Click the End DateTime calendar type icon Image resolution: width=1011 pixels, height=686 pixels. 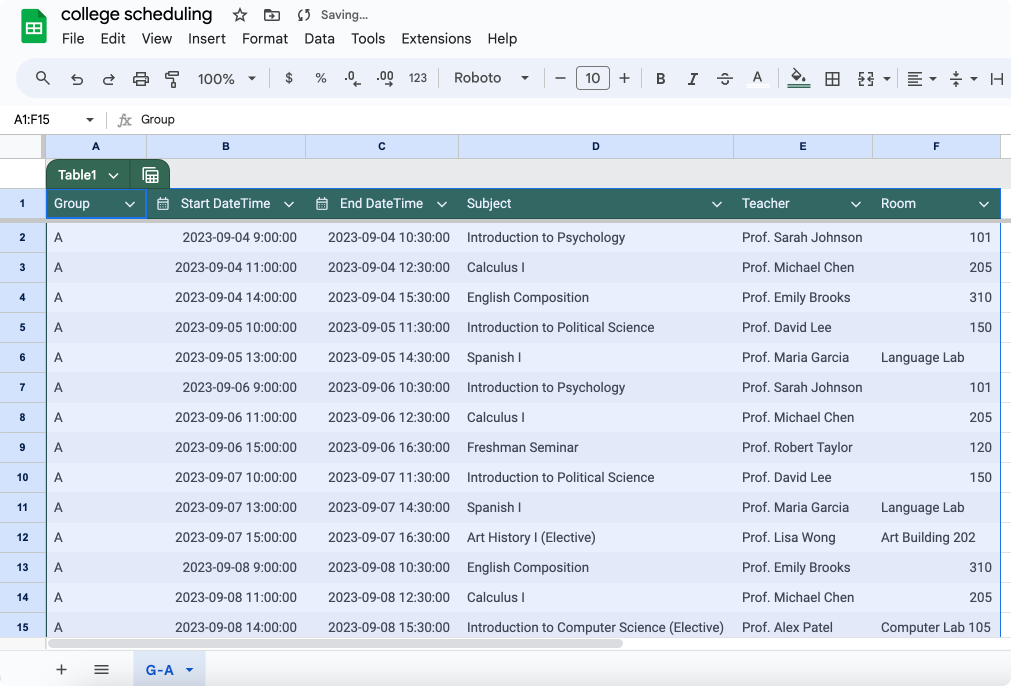click(x=322, y=204)
